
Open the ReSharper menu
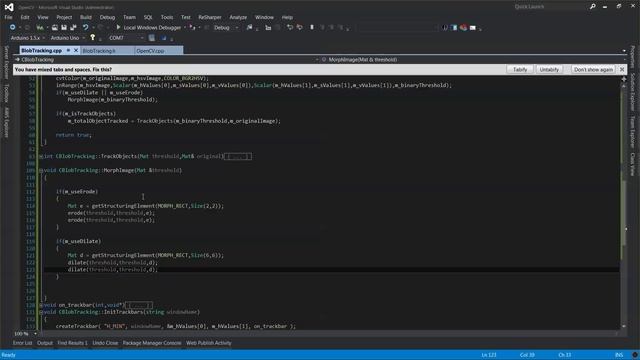point(210,17)
